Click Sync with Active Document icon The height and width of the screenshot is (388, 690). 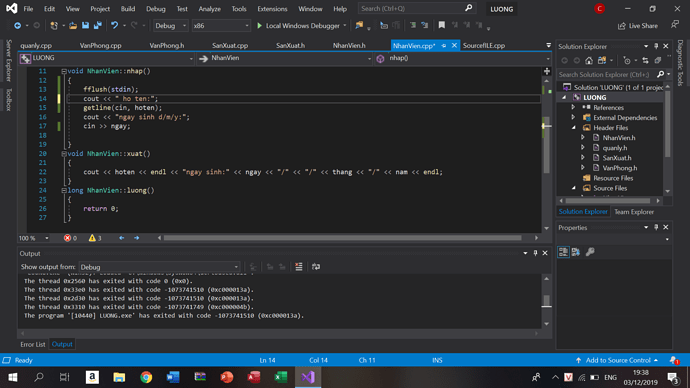(645, 60)
